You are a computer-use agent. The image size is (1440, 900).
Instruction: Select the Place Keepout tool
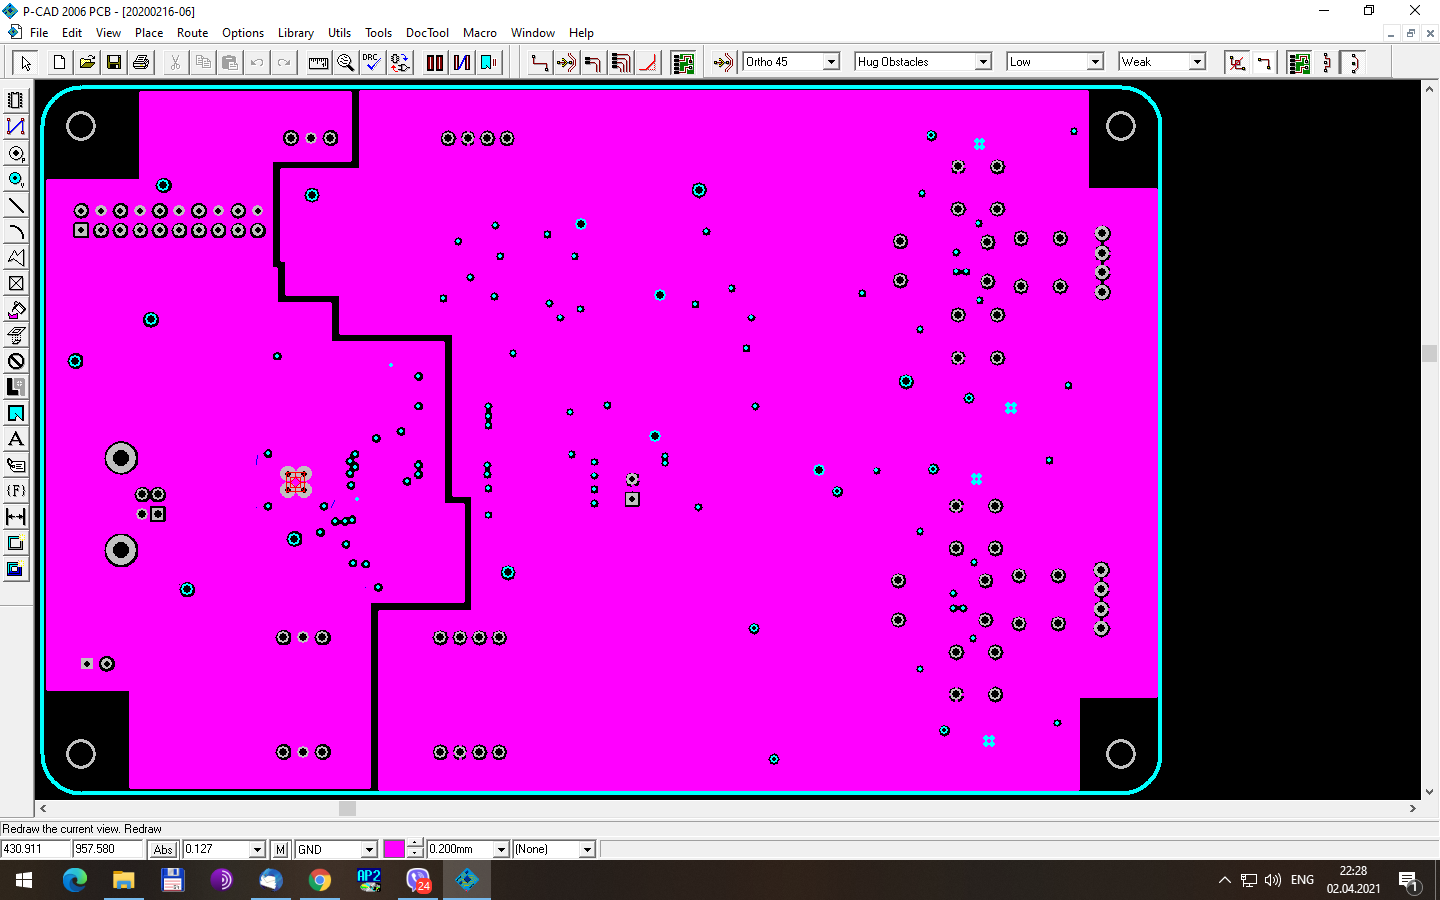16,361
